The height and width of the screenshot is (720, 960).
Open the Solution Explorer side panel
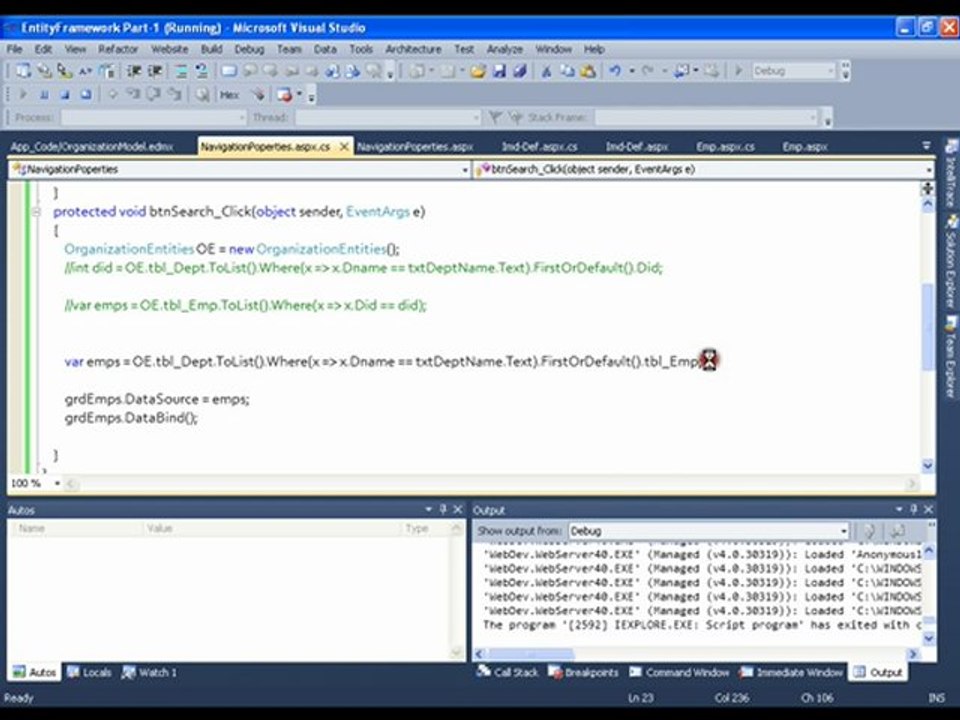pos(951,261)
